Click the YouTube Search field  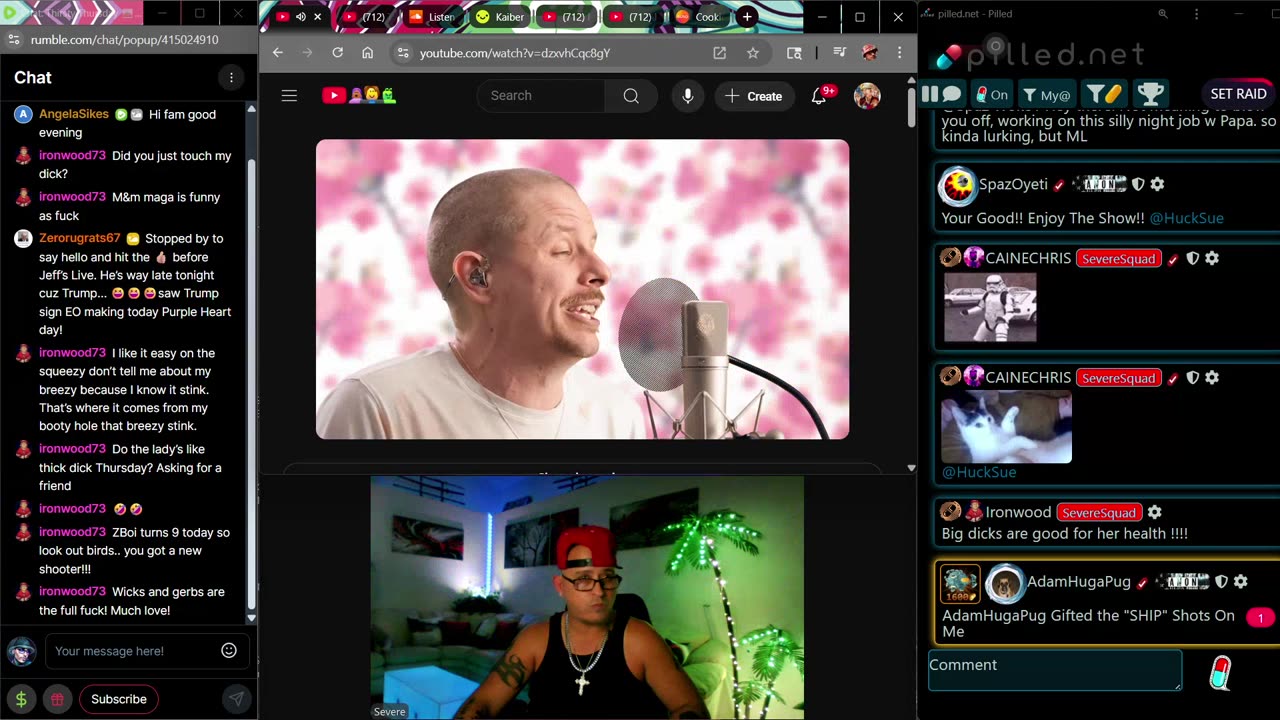coord(541,96)
